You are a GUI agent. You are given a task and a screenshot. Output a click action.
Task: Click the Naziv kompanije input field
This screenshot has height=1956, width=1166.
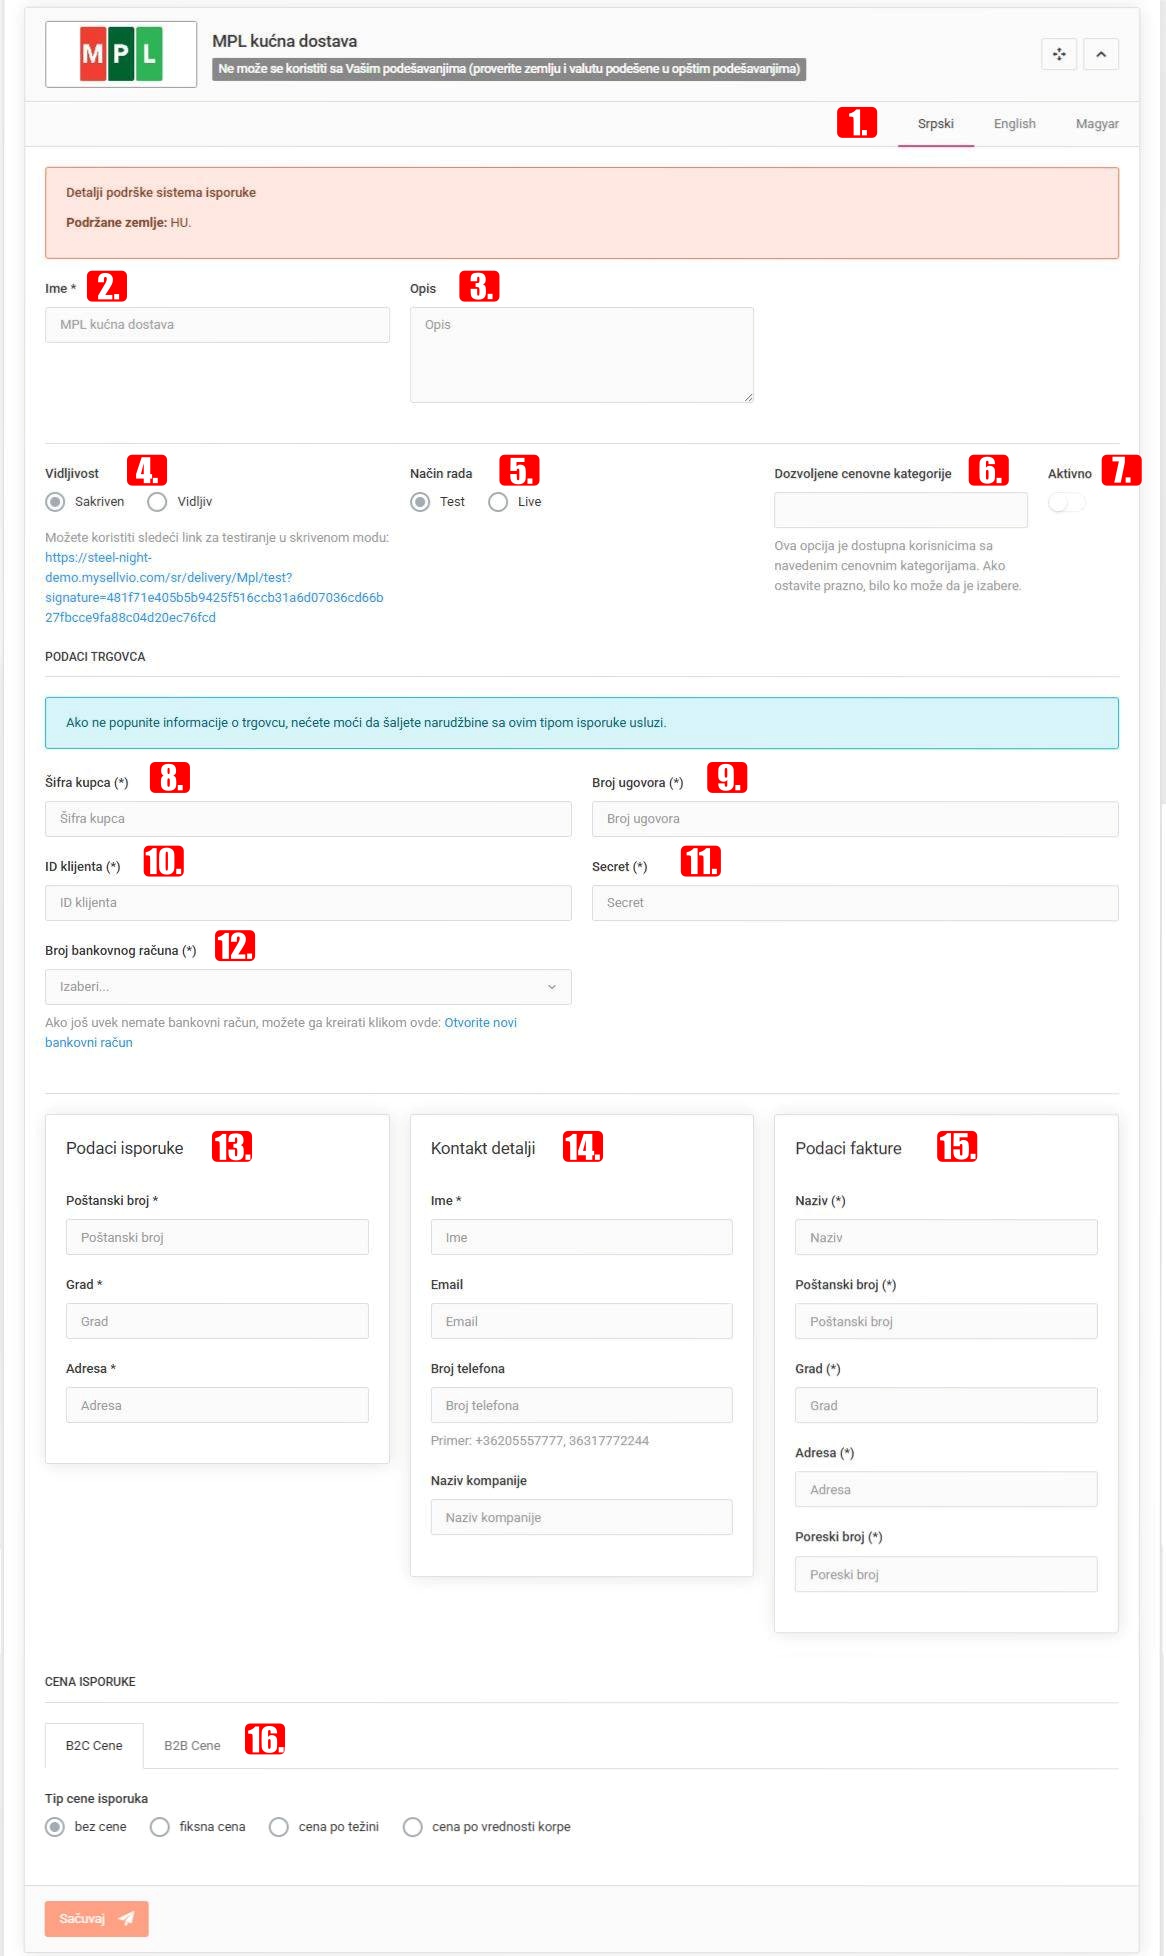tap(582, 1517)
